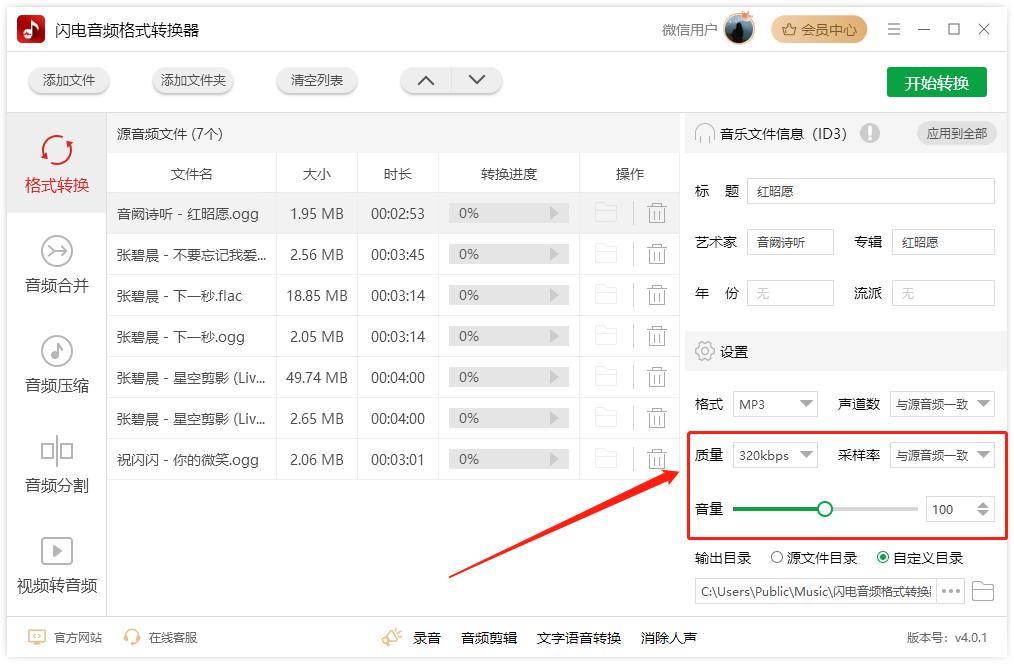1014x664 pixels.
Task: Open the 消除人声 vocal remover
Action: pyautogui.click(x=668, y=637)
